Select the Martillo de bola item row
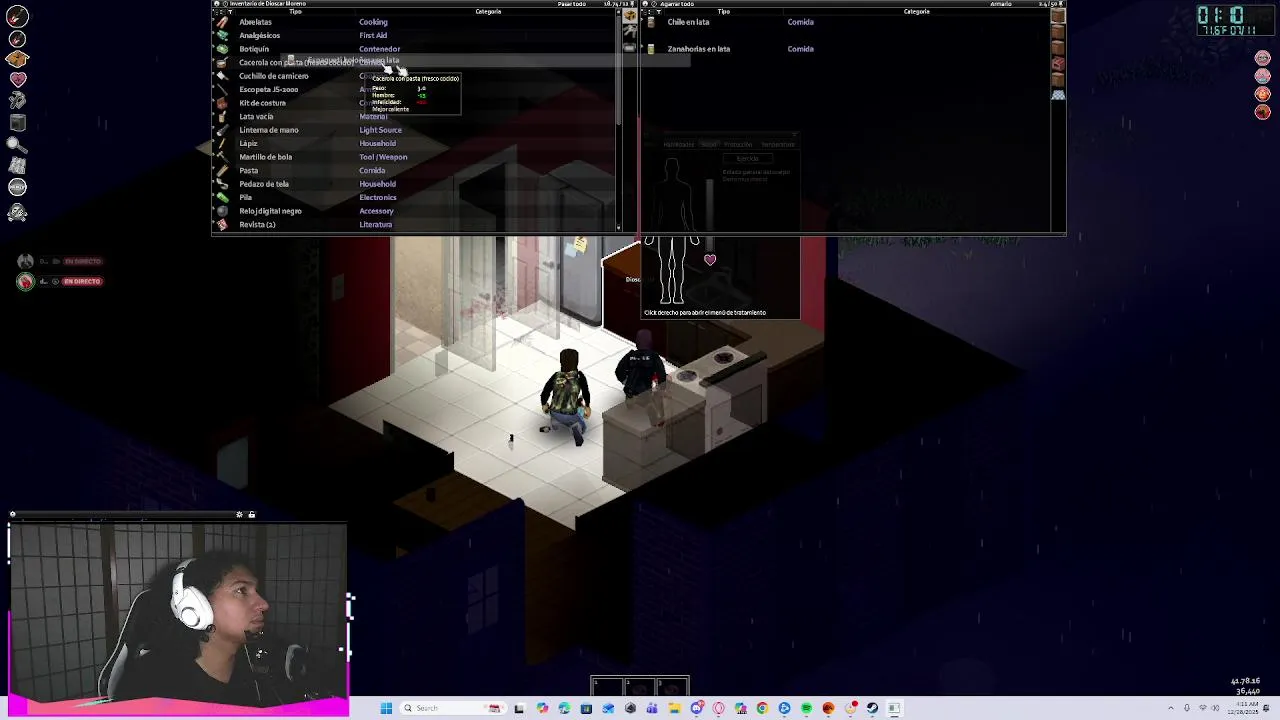 point(415,157)
